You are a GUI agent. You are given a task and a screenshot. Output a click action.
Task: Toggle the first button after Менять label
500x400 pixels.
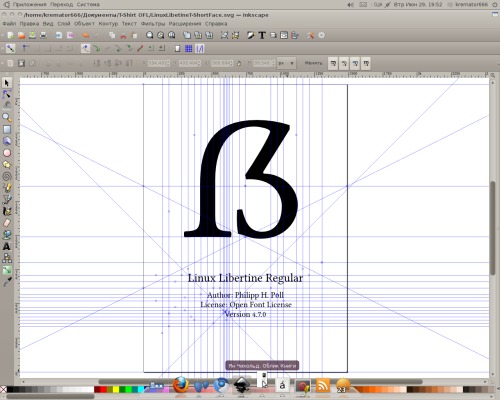(333, 63)
